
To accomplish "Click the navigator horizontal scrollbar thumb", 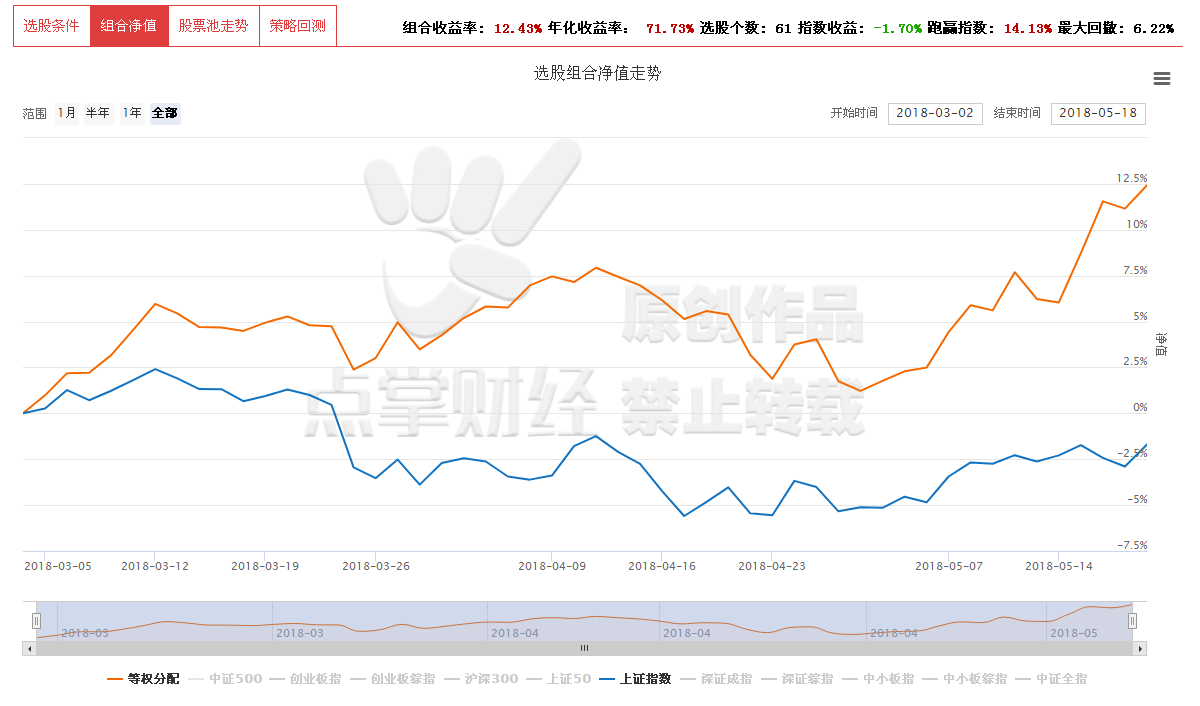I will [584, 649].
